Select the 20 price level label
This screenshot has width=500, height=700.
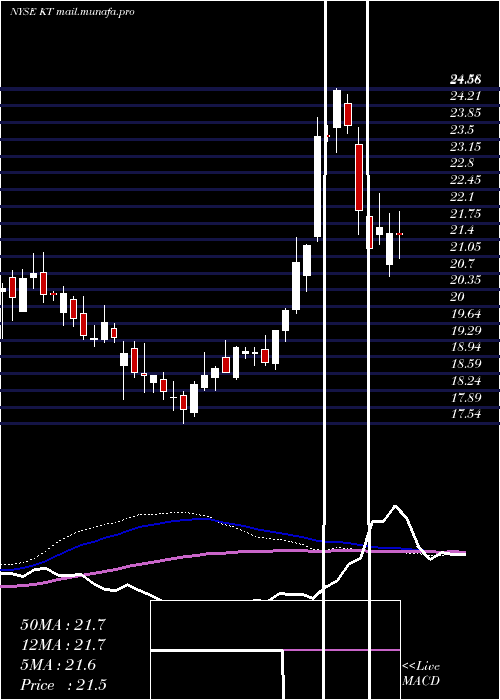[458, 297]
